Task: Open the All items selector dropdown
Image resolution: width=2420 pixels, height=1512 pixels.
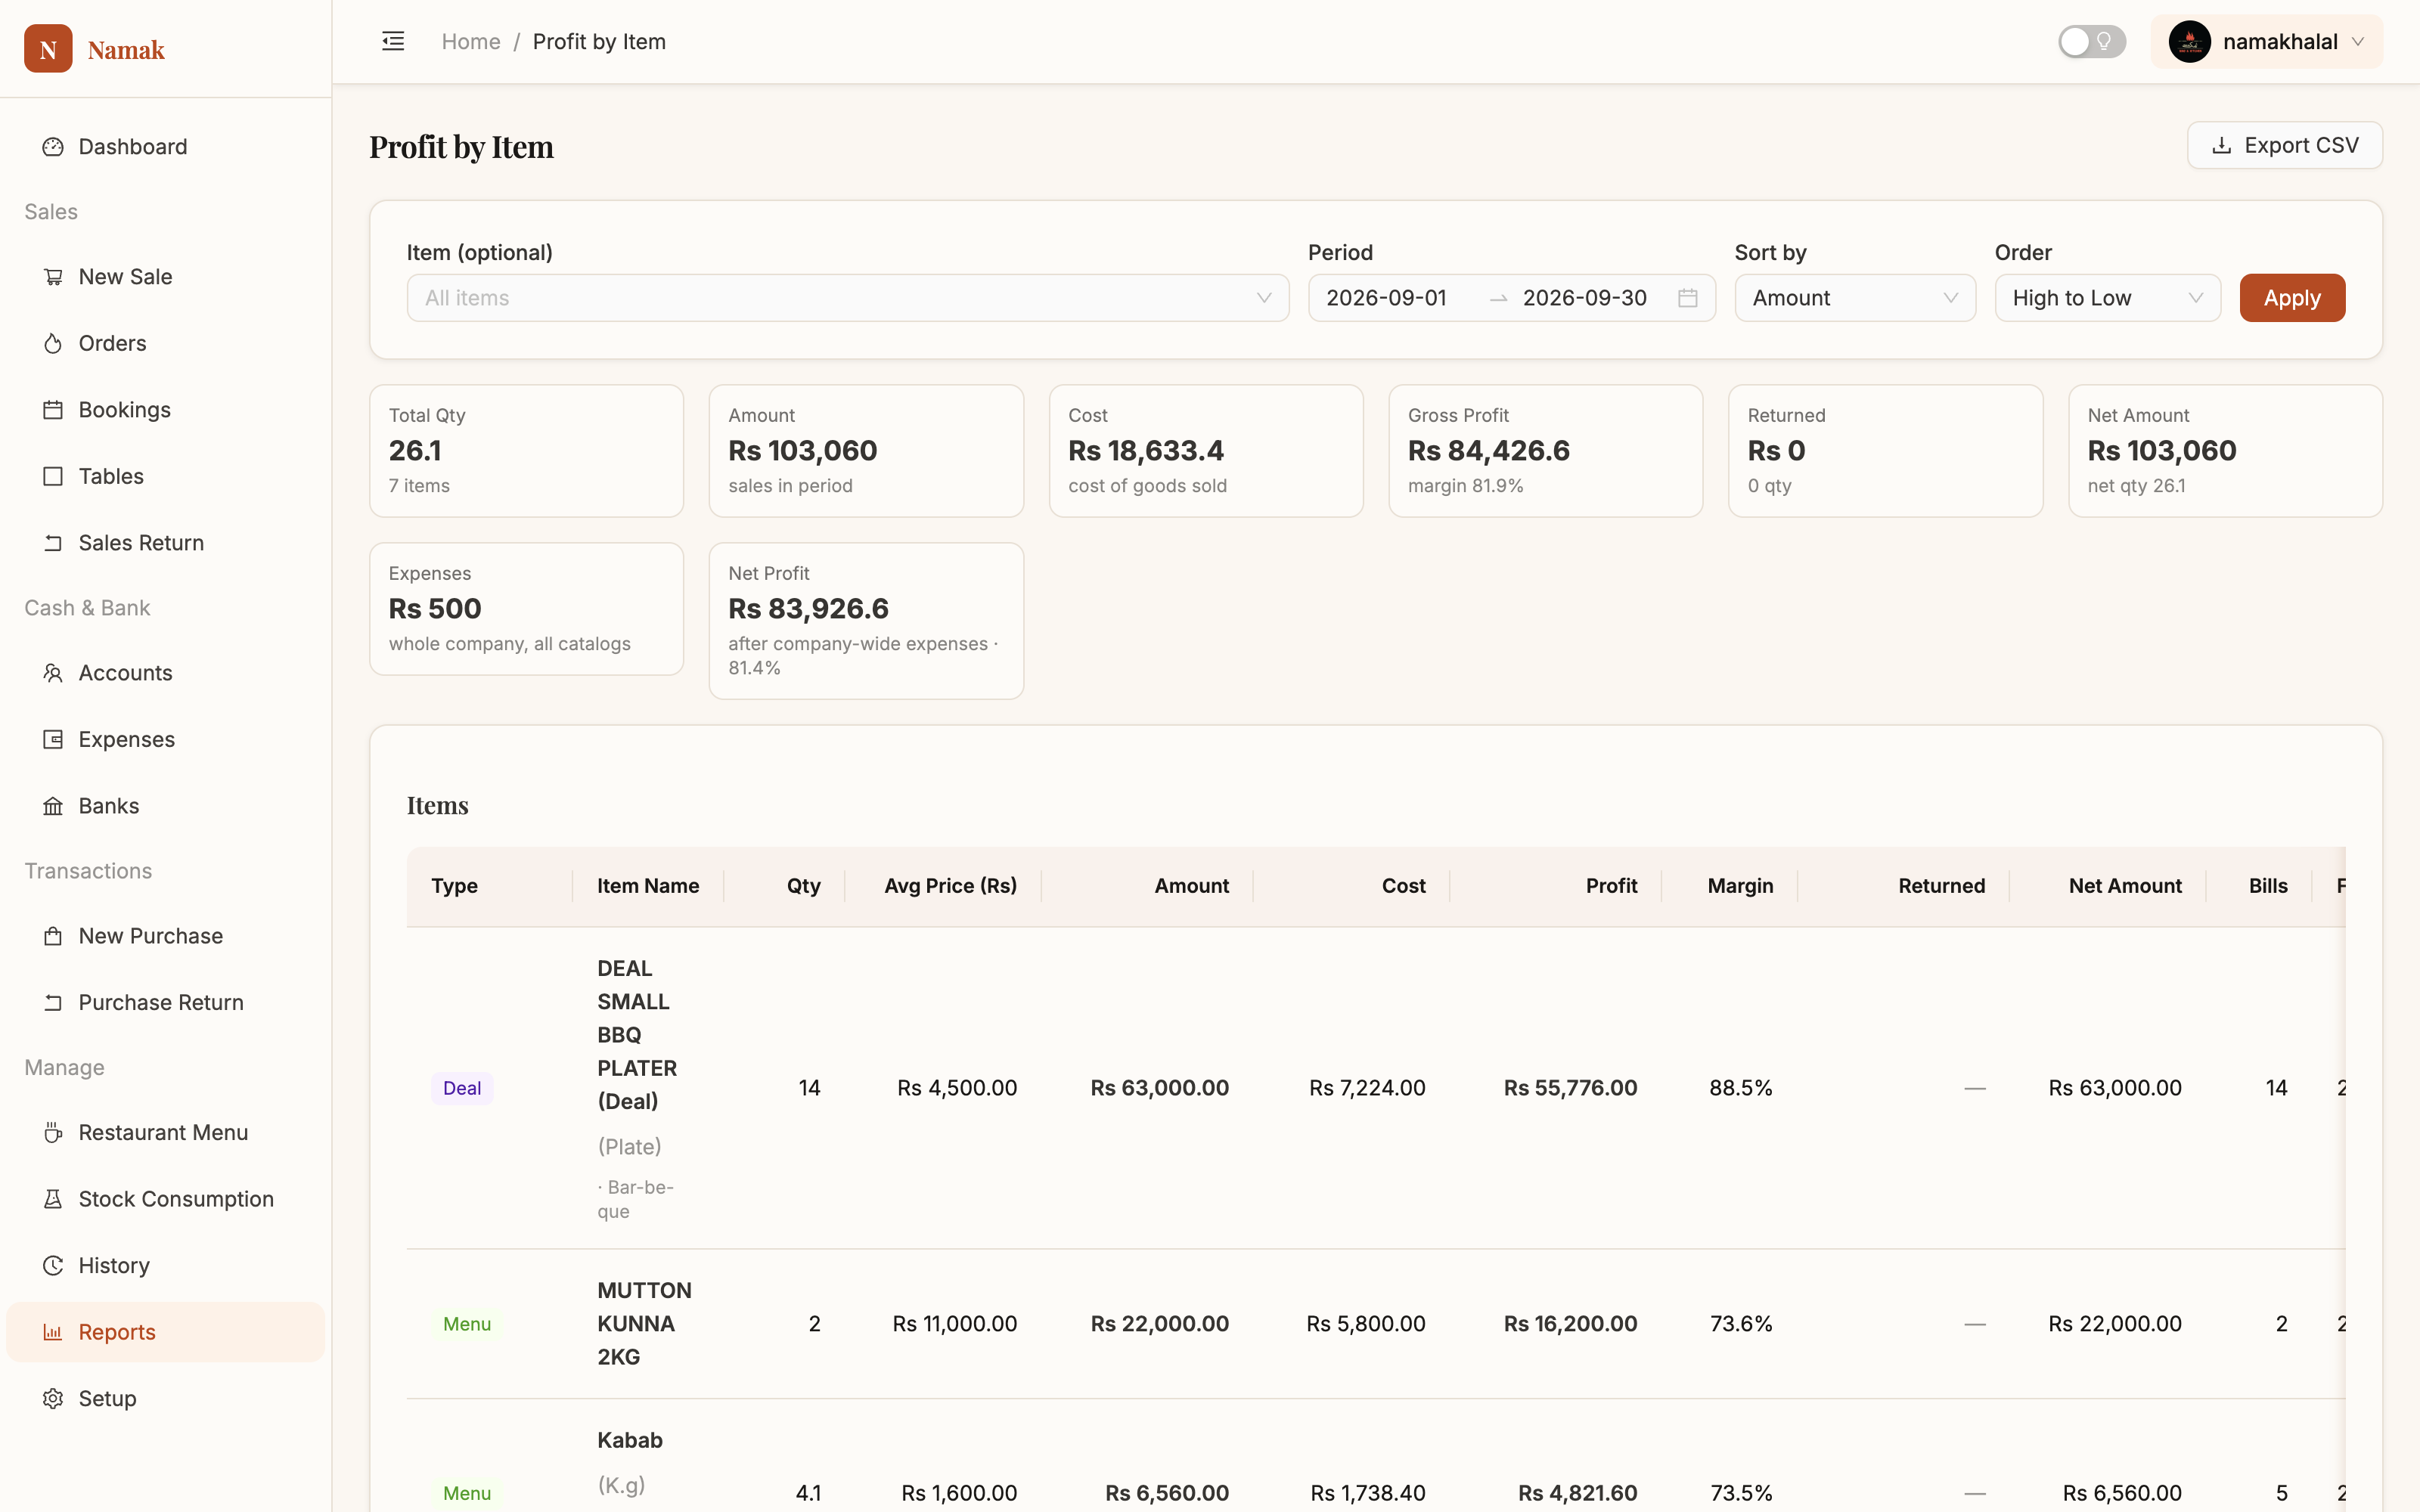Action: click(x=847, y=298)
